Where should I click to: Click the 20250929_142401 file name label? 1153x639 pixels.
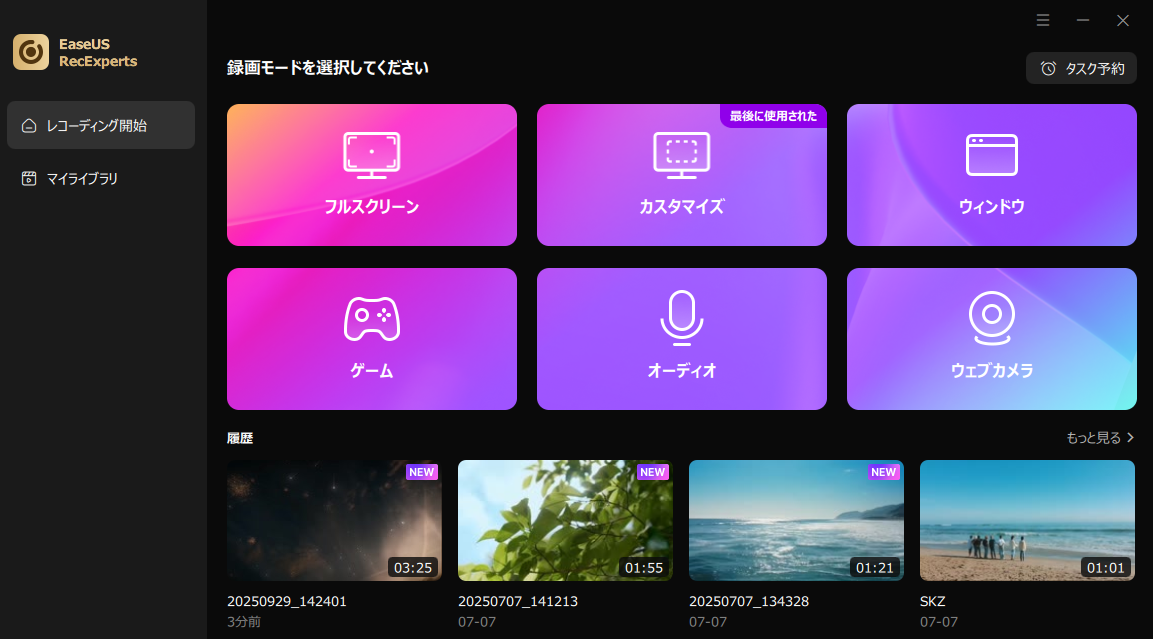pos(287,602)
